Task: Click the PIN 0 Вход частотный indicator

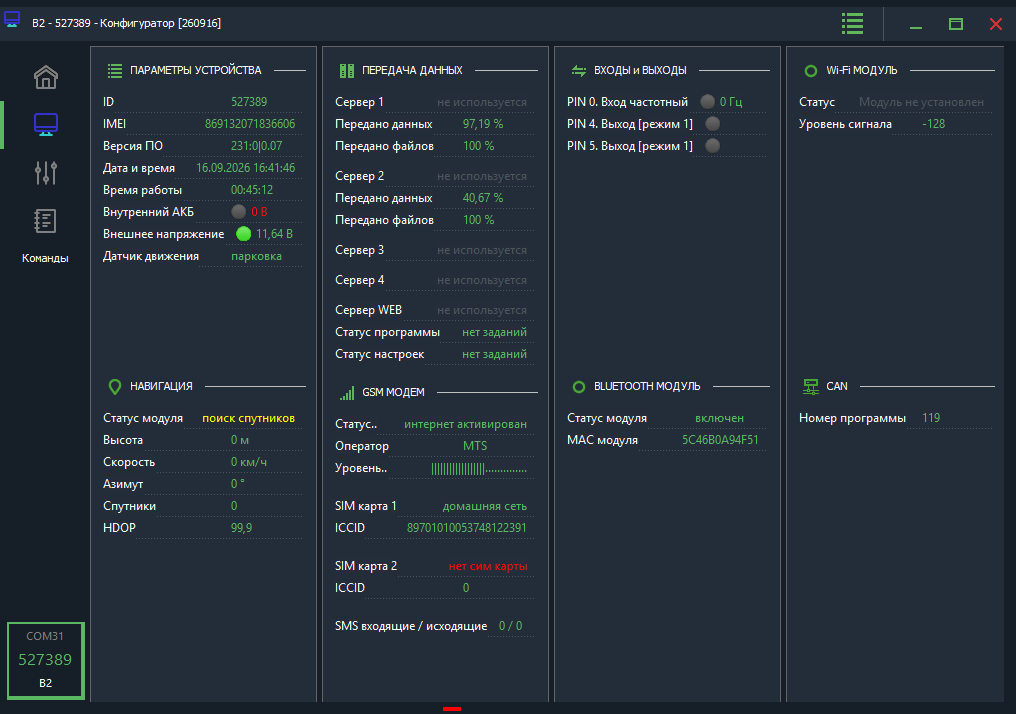Action: click(708, 102)
